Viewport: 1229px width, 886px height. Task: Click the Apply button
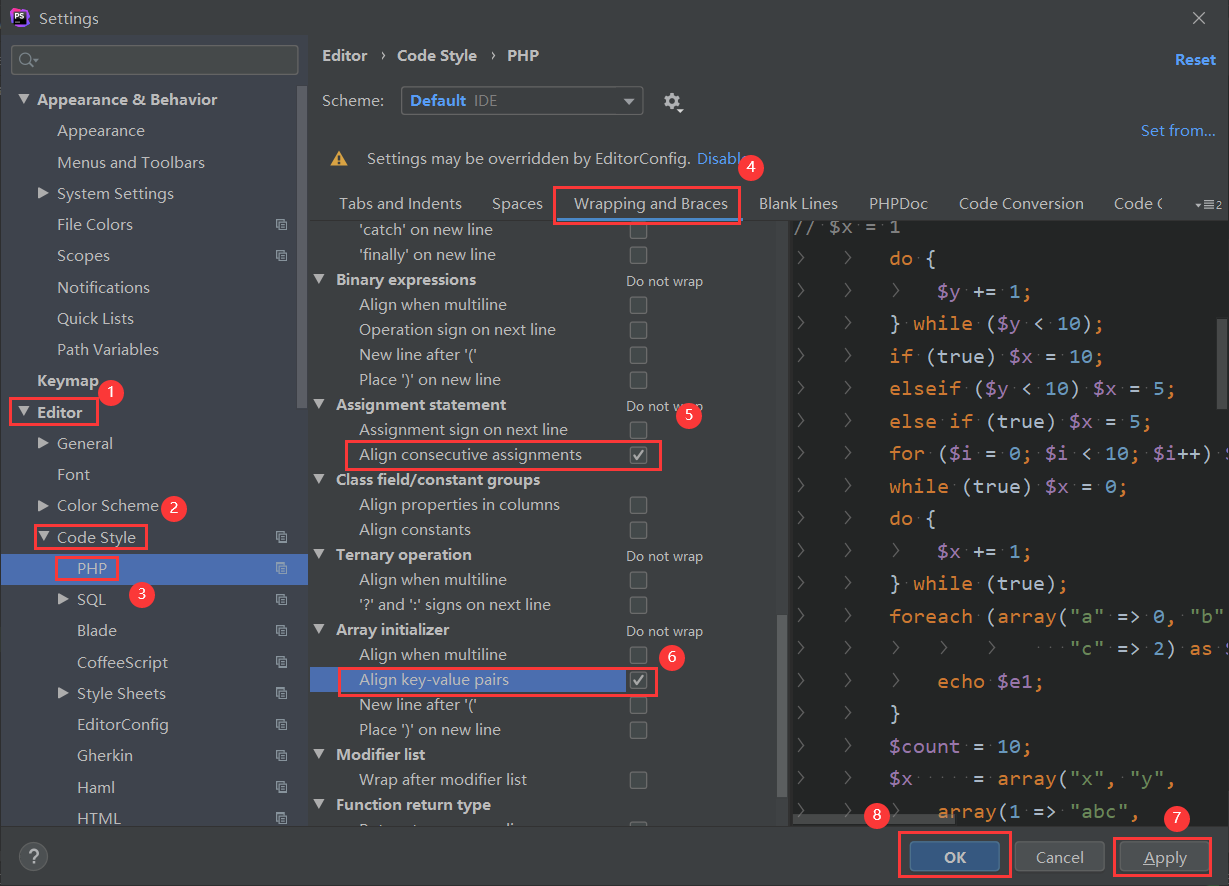tap(1165, 857)
